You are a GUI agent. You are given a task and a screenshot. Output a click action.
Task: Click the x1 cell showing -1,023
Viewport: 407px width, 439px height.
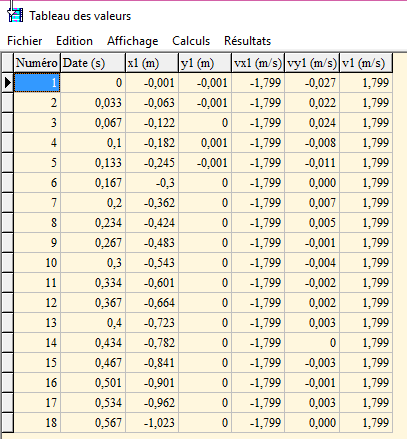point(152,423)
